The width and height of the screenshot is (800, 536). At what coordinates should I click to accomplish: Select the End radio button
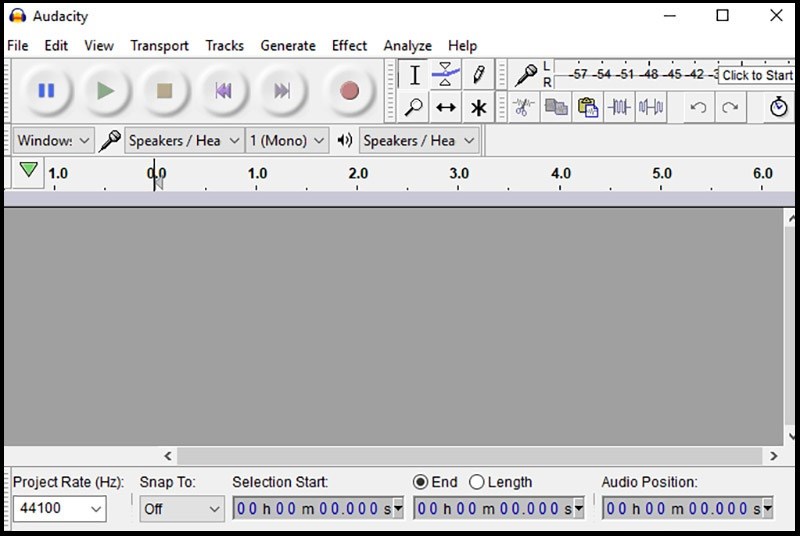(x=420, y=482)
